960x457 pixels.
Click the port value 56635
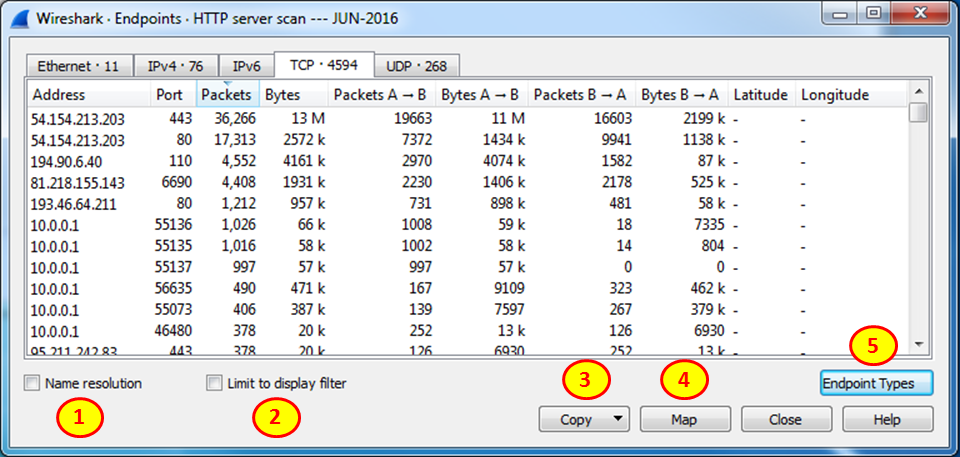pyautogui.click(x=174, y=289)
